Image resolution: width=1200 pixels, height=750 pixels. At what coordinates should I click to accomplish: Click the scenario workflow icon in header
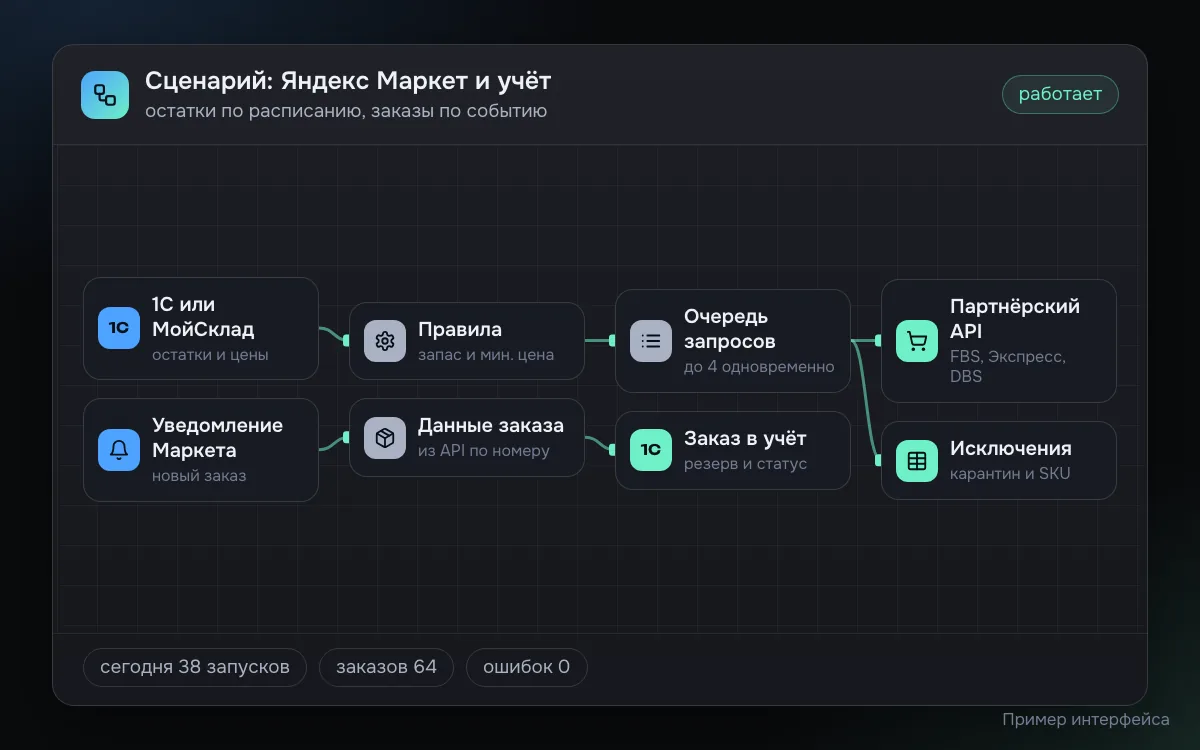pos(105,95)
